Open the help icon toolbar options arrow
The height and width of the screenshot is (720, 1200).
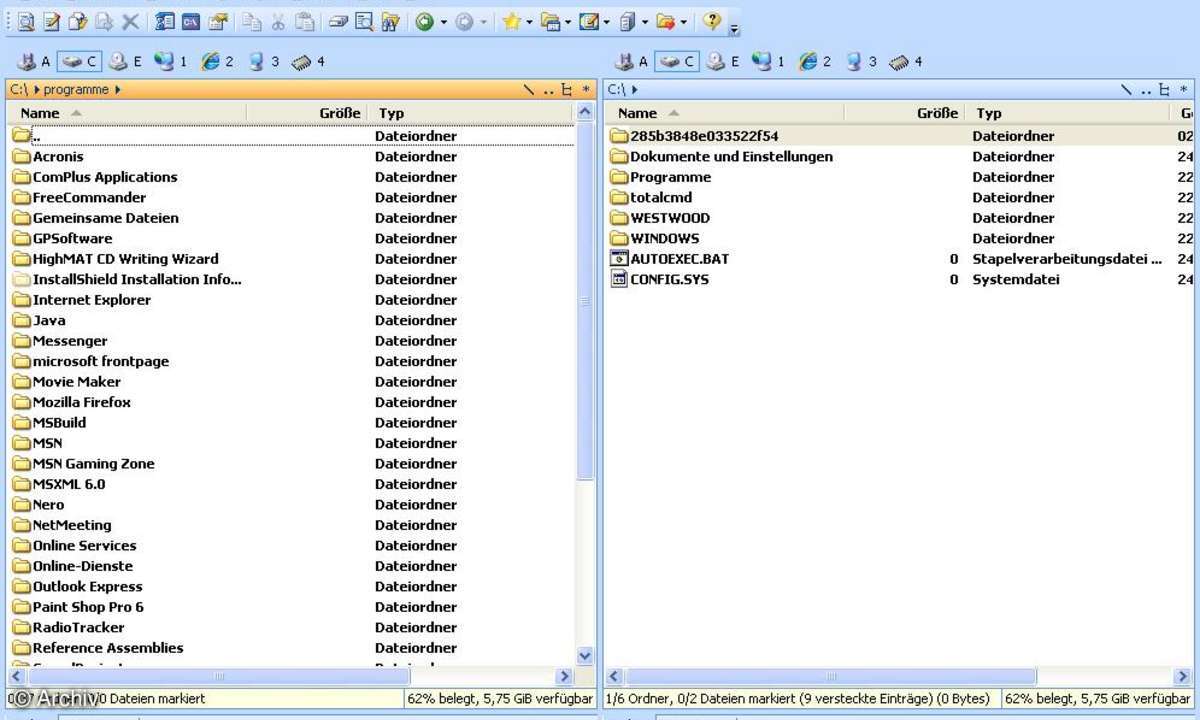[735, 28]
